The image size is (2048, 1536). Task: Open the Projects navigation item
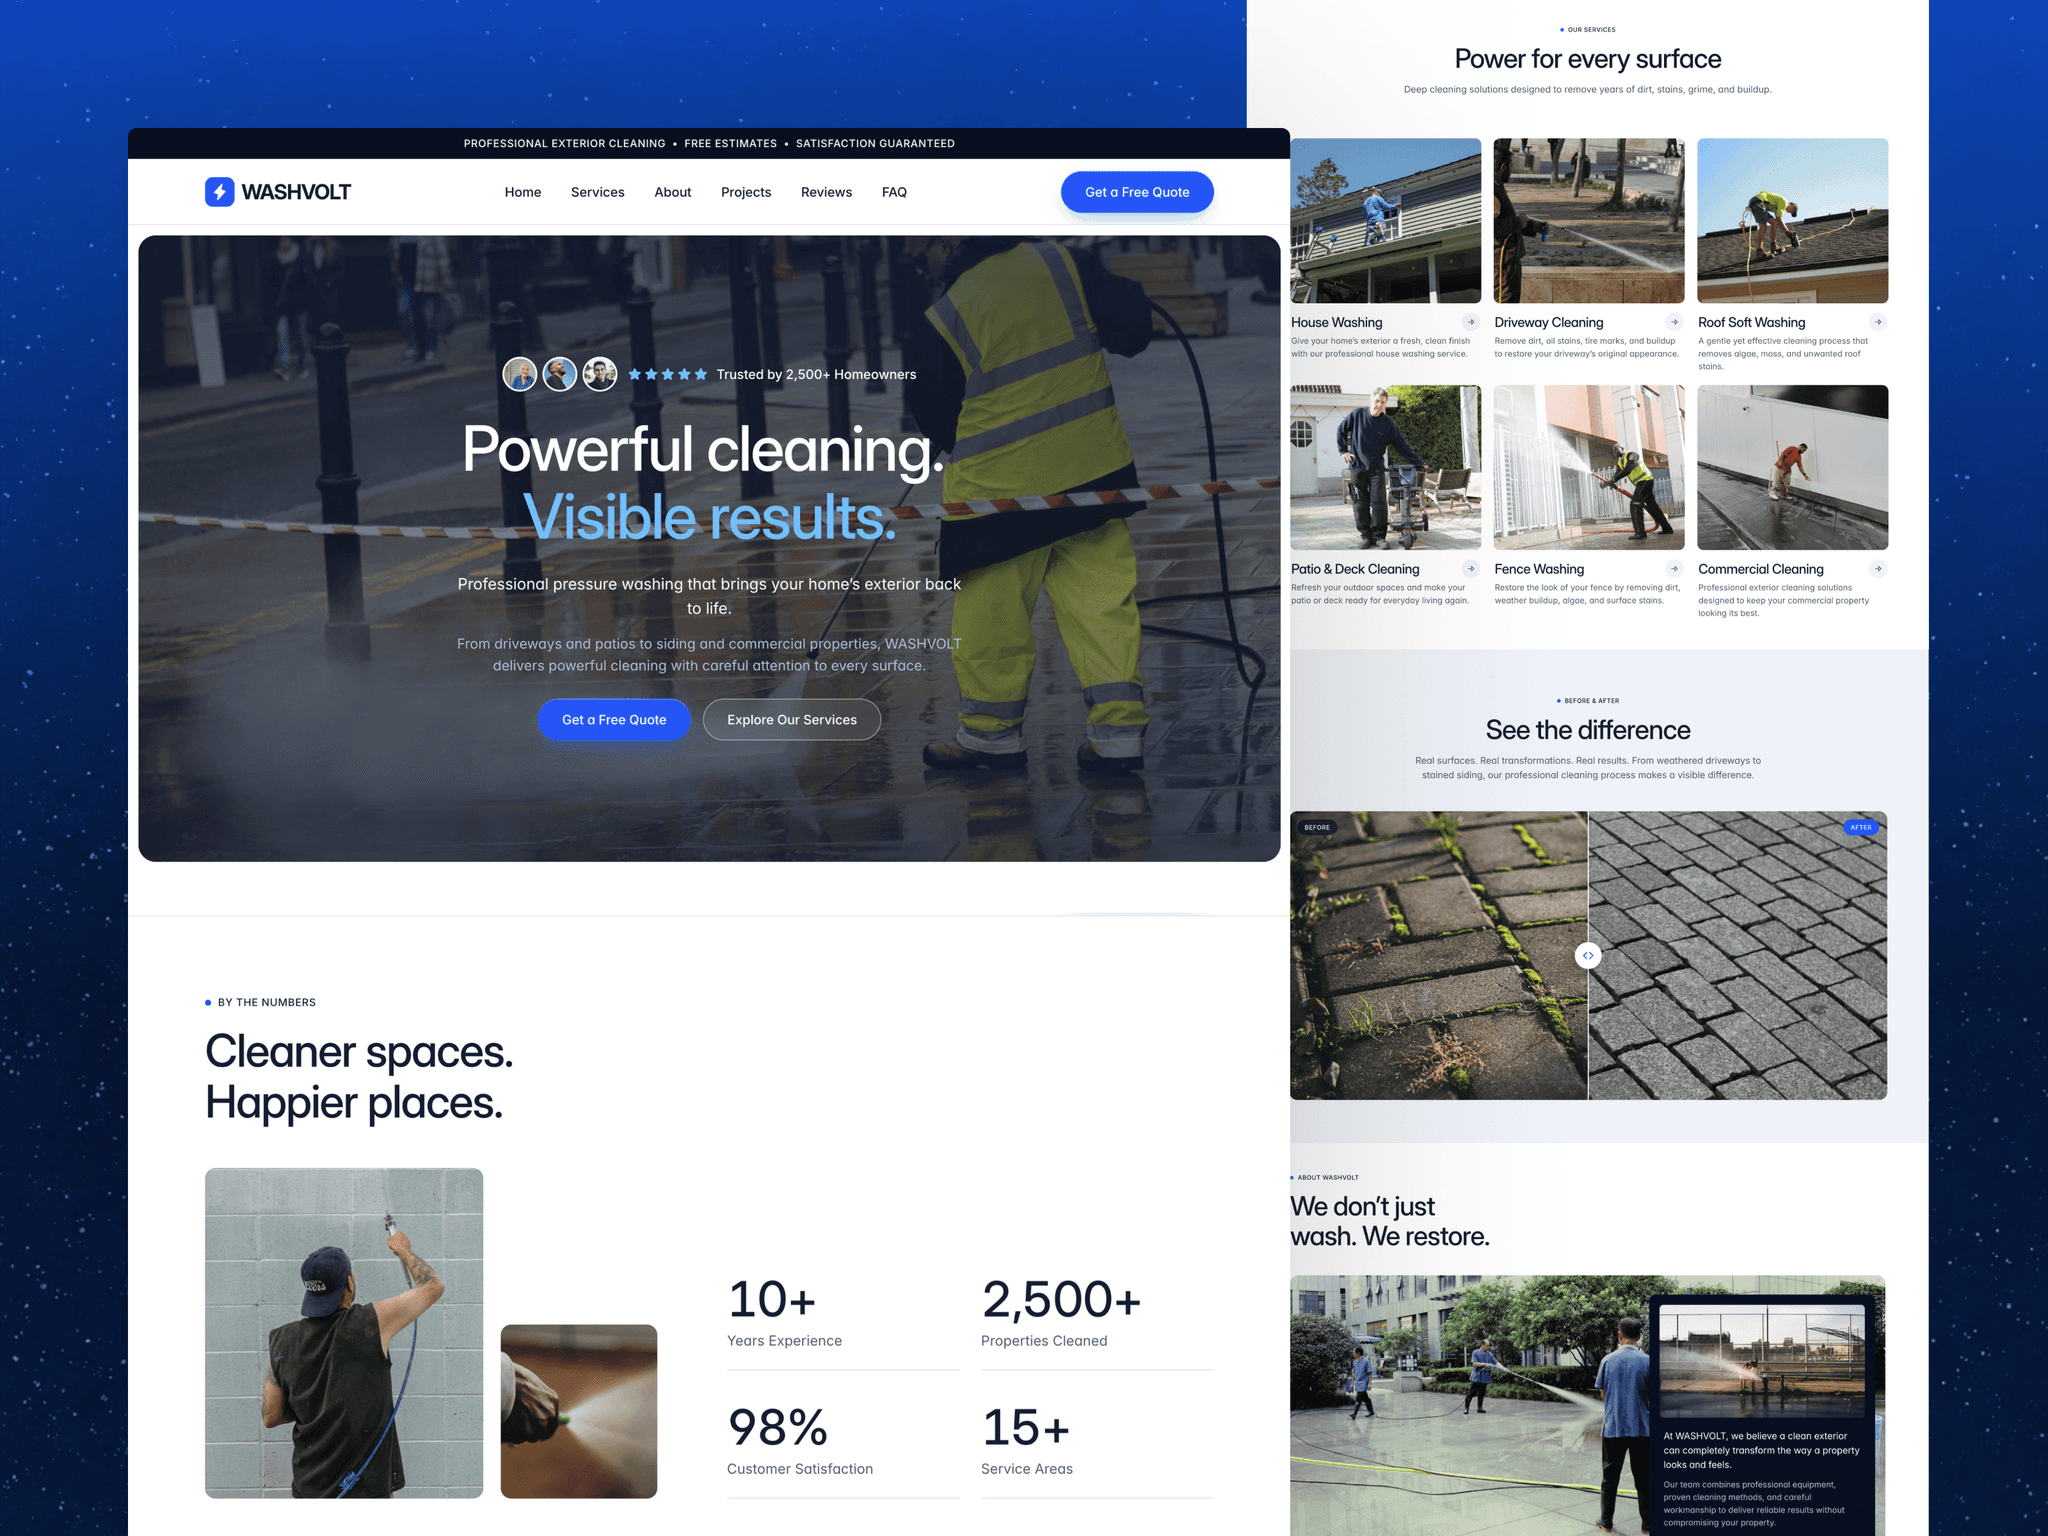(746, 192)
